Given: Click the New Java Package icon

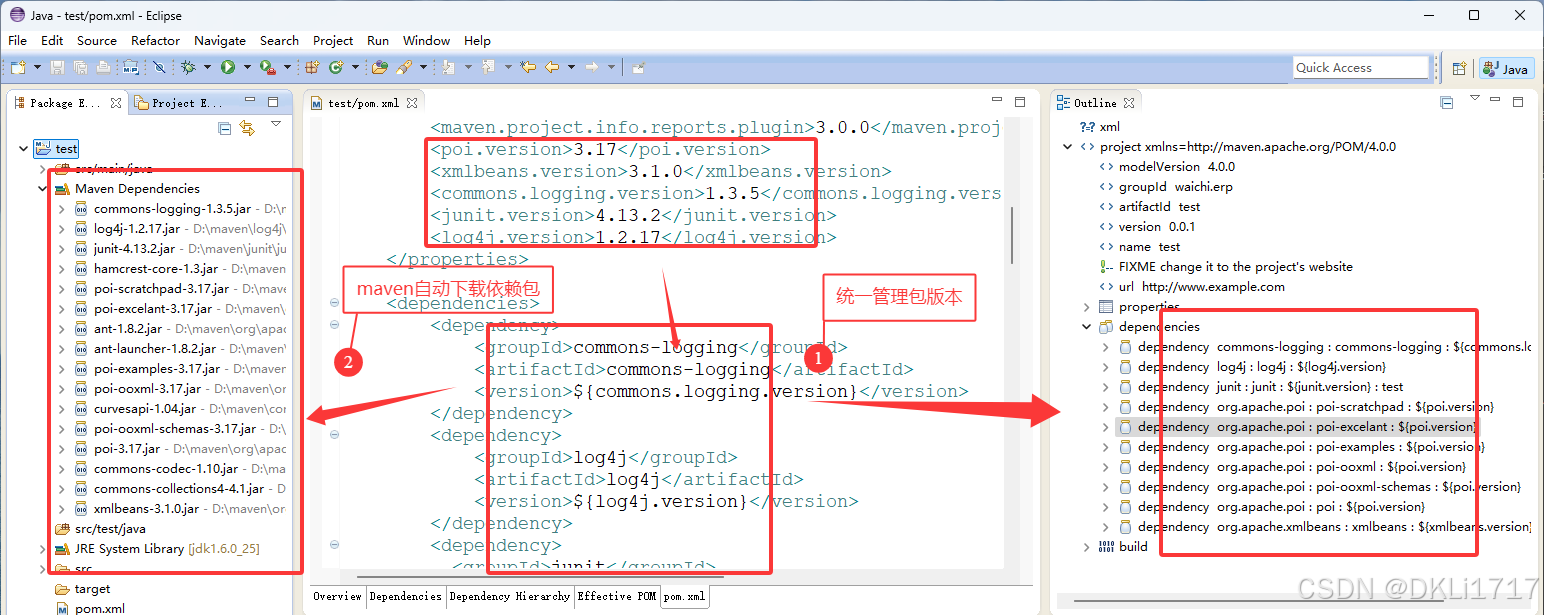Looking at the screenshot, I should coord(312,67).
